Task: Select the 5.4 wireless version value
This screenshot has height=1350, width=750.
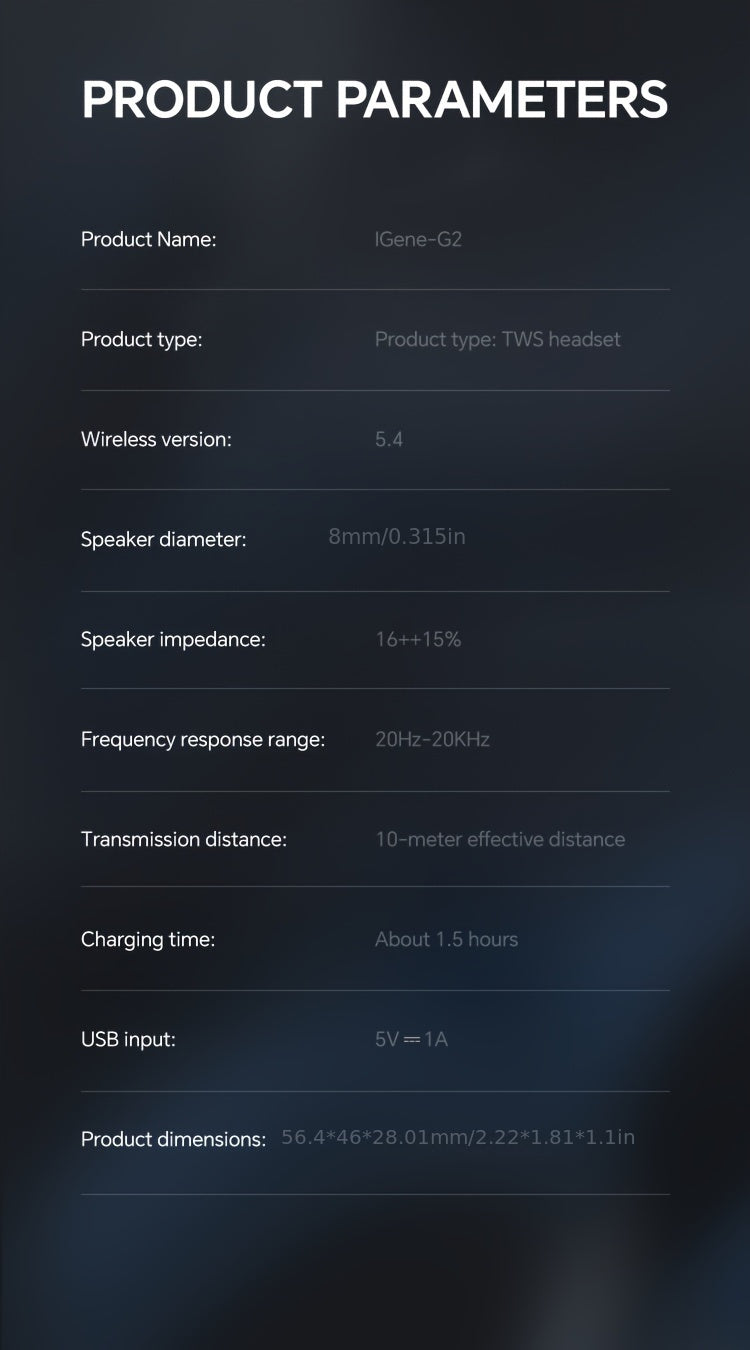Action: tap(389, 440)
